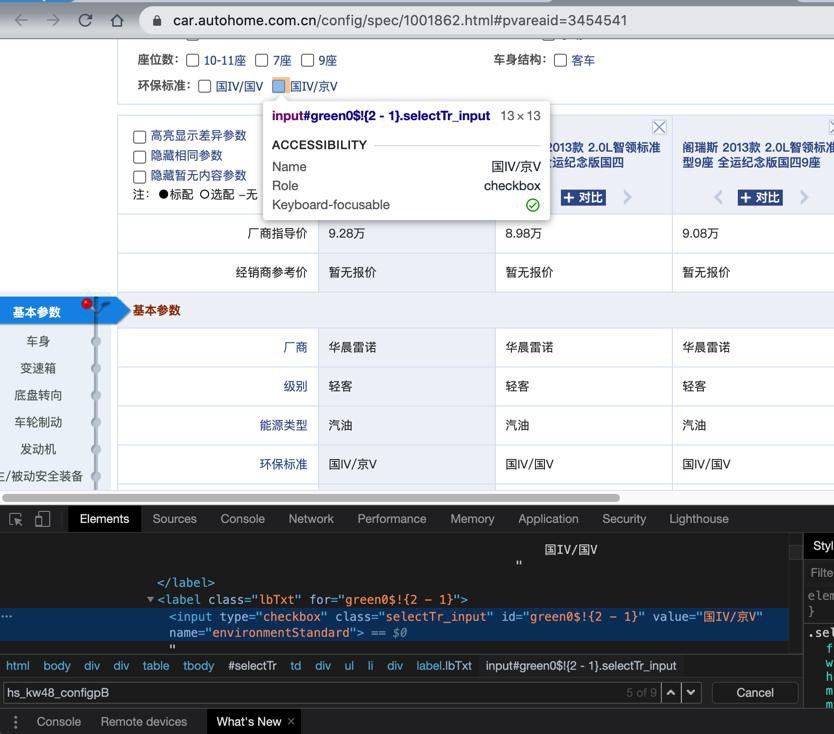Close the What's New drawer tab

(291, 721)
